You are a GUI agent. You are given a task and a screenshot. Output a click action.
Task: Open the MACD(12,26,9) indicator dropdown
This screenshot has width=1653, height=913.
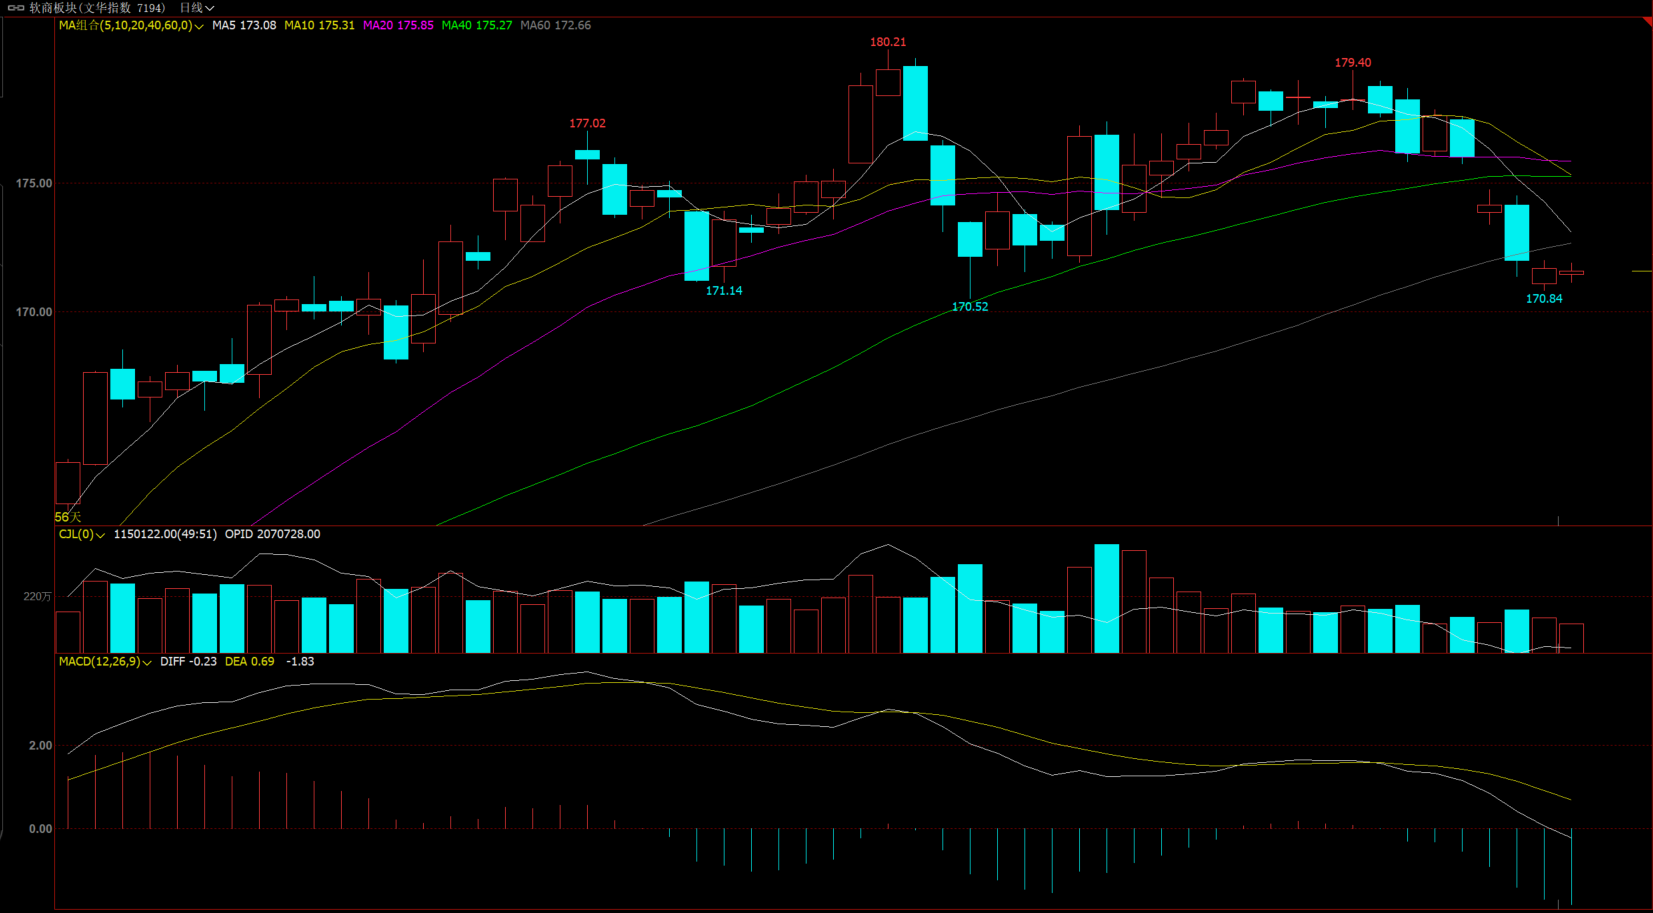point(105,662)
